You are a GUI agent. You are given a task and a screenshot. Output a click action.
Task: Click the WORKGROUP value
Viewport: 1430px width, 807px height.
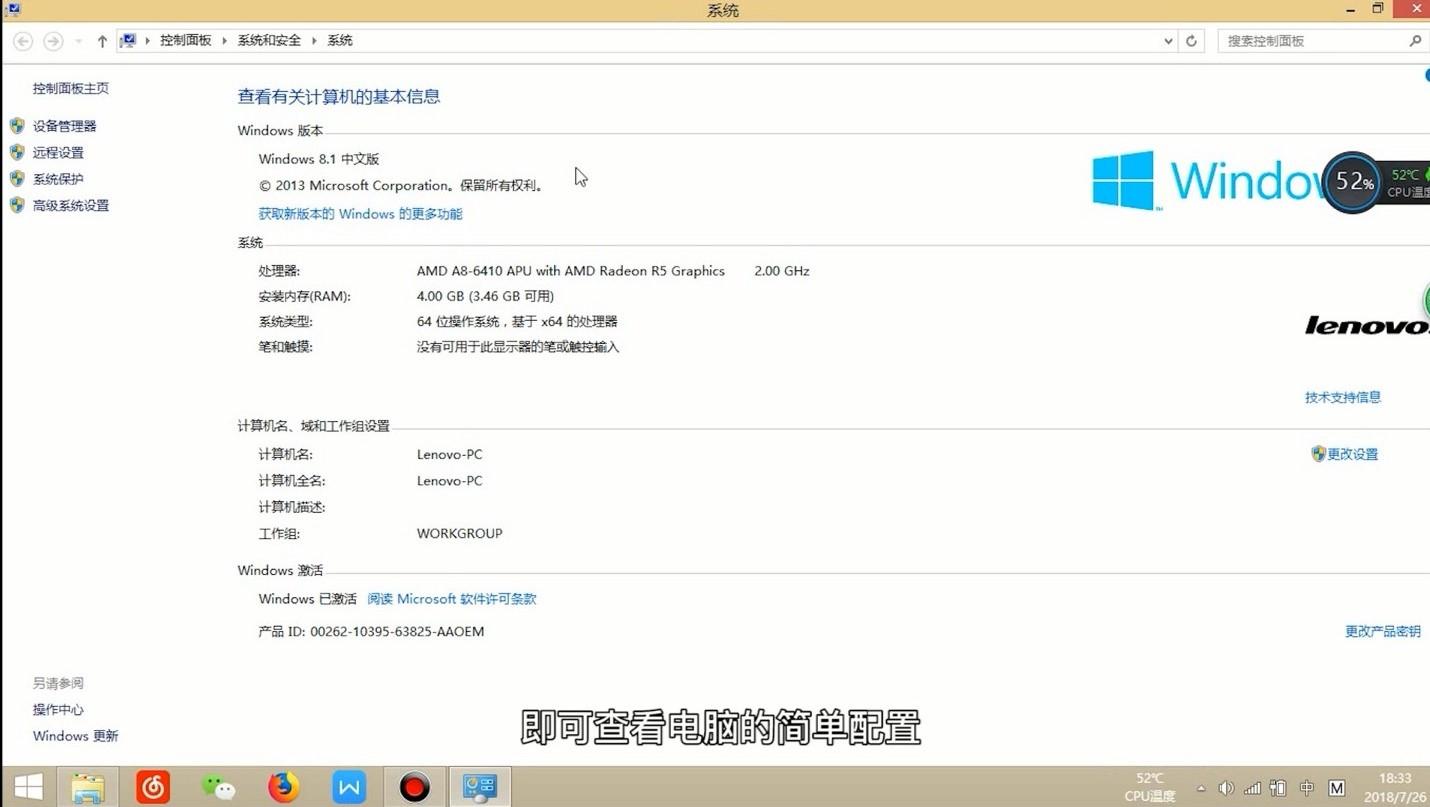tap(459, 534)
